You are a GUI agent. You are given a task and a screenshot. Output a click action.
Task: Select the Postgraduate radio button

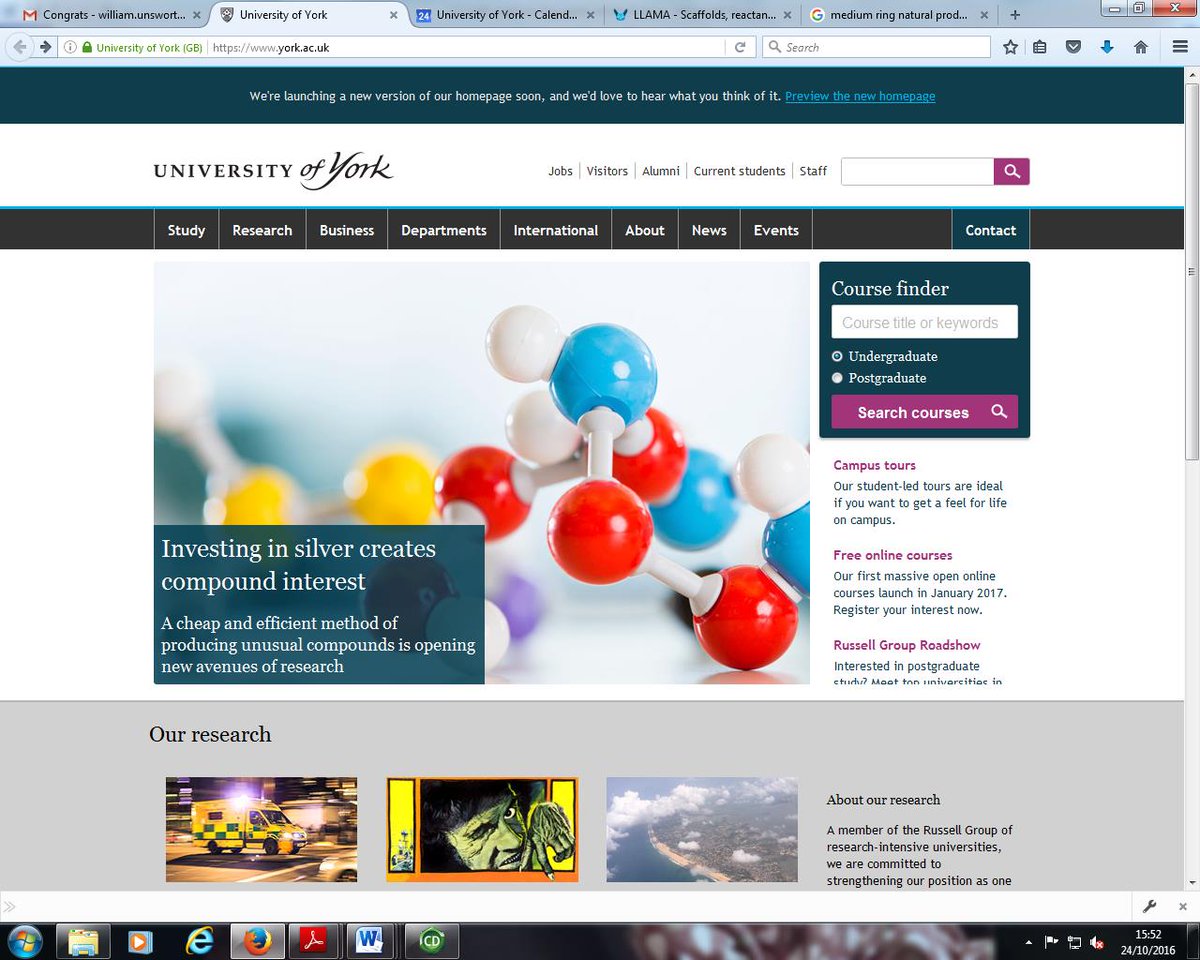[837, 378]
